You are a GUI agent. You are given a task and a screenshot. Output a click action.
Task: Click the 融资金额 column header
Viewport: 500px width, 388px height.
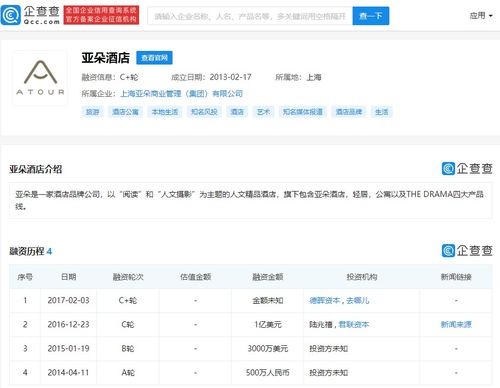267,277
